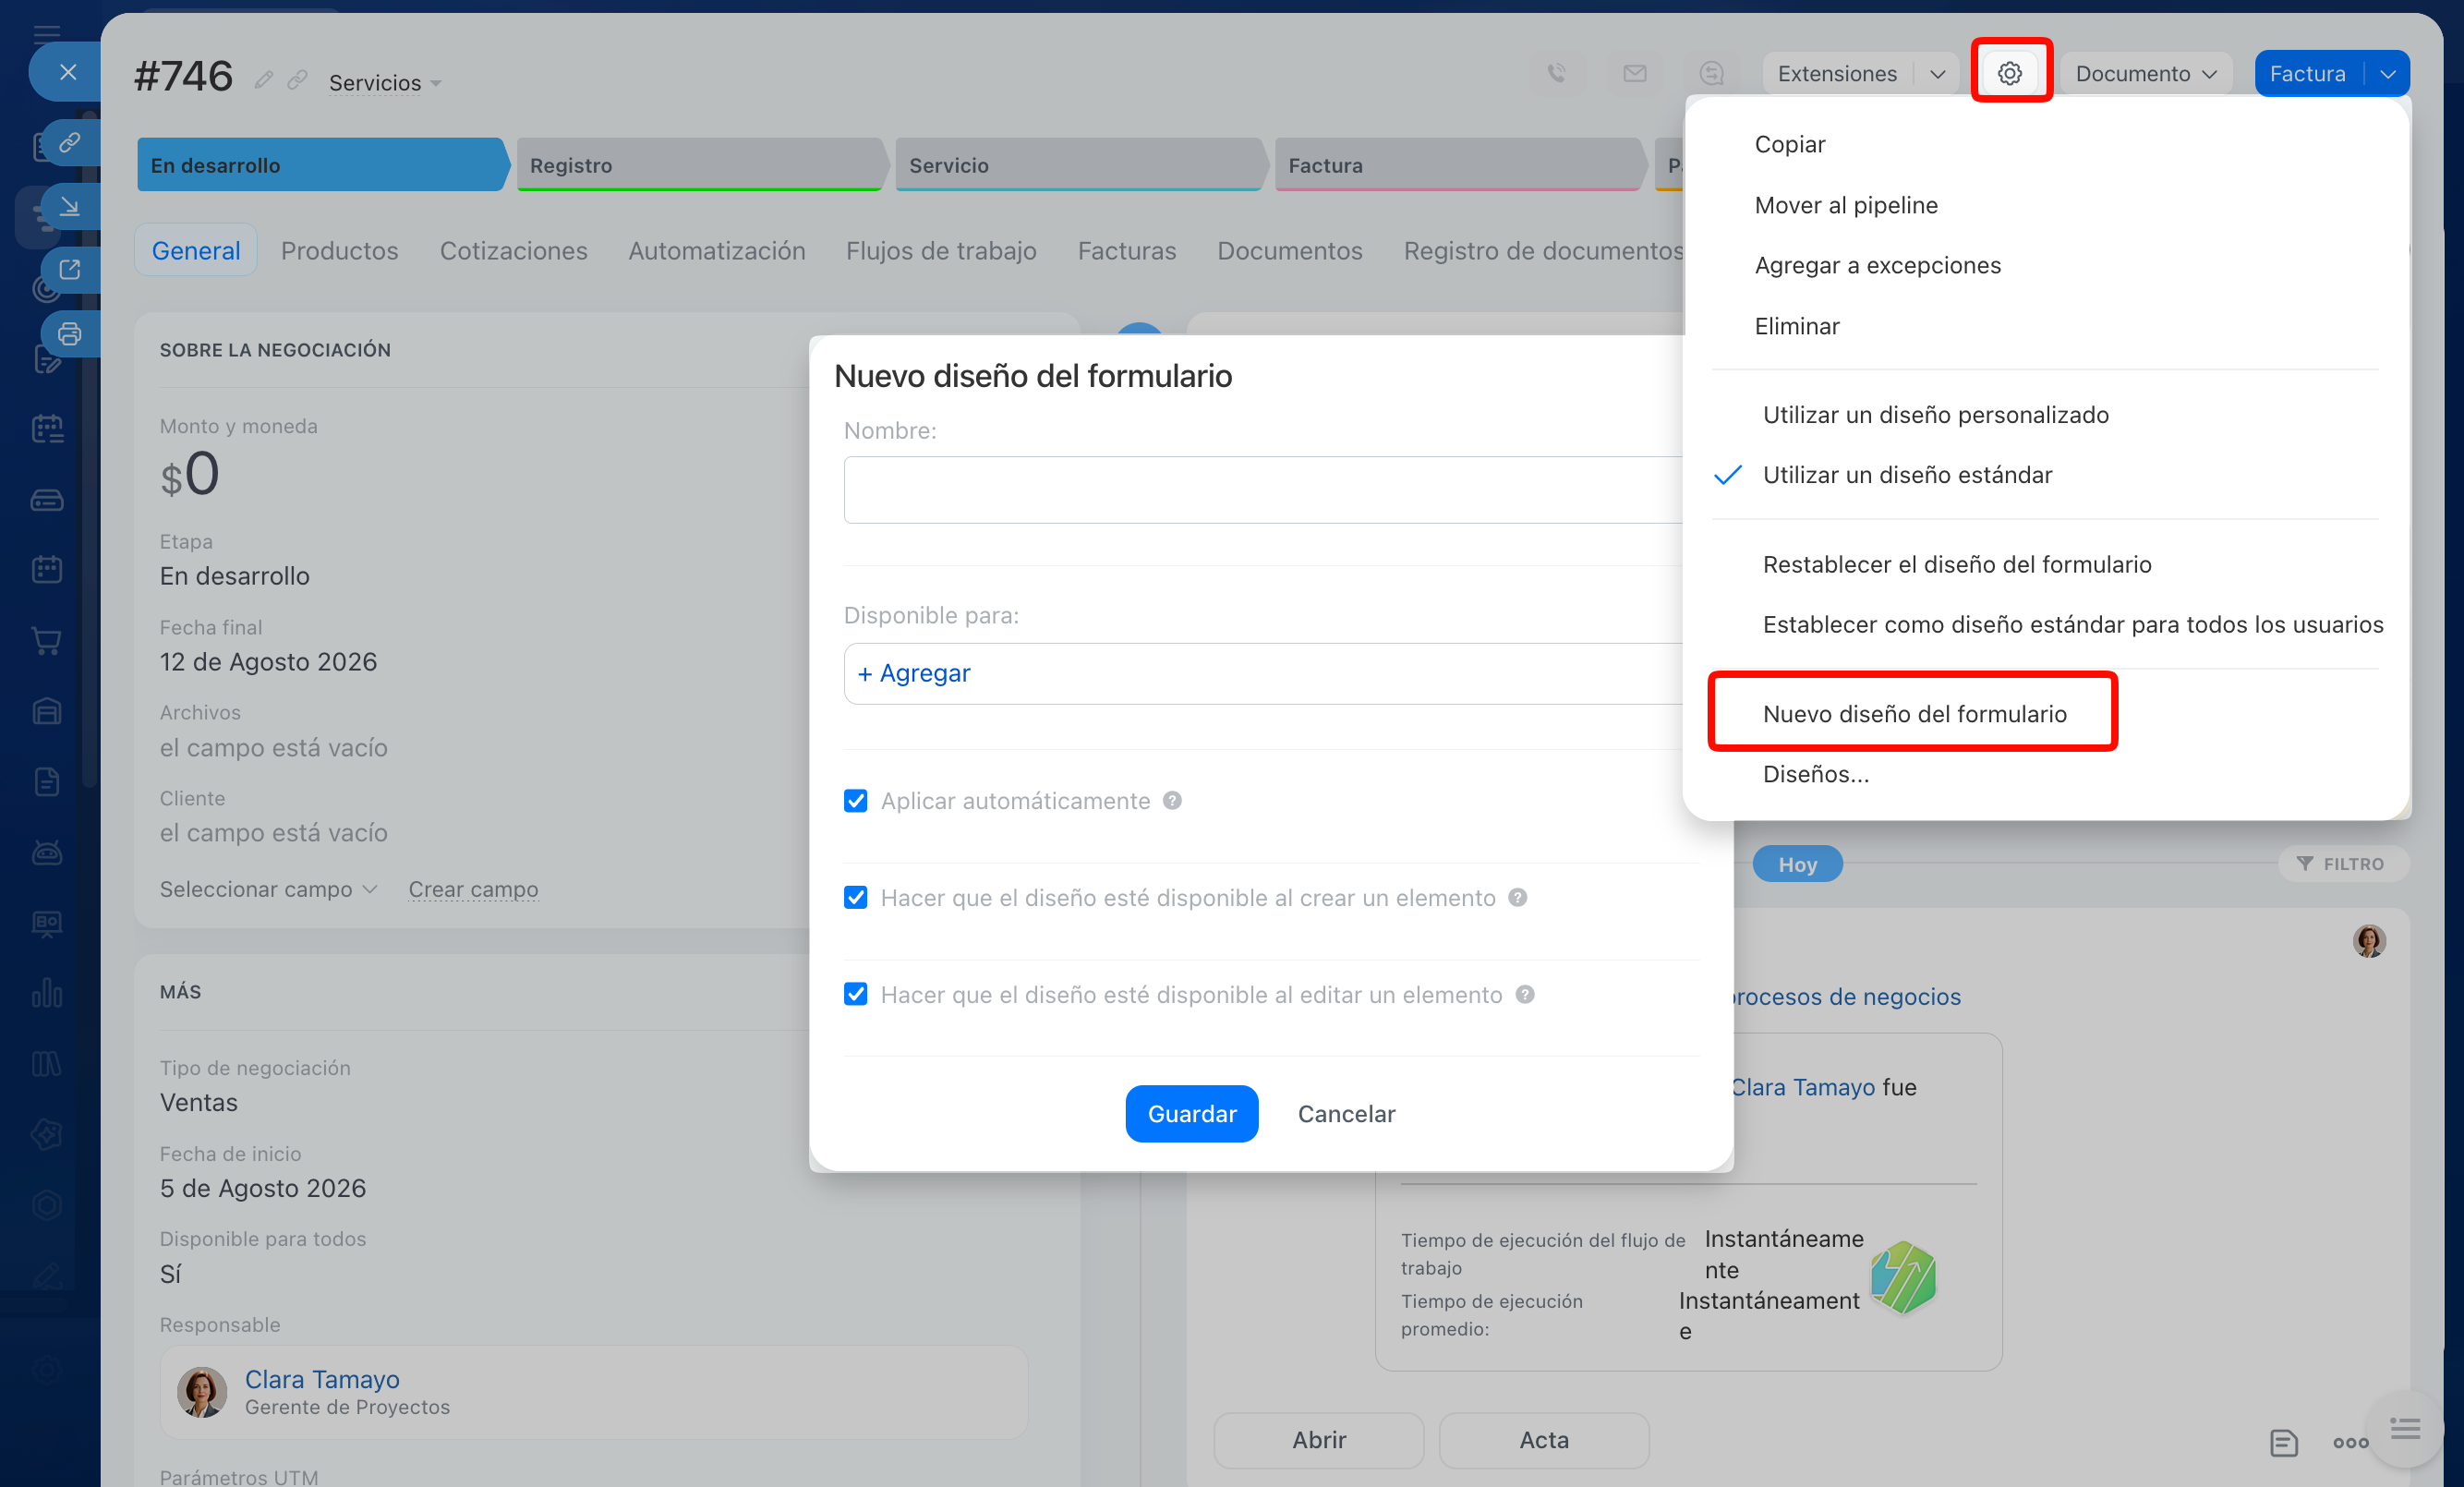Uncheck 'disponible al editar un elemento' checkbox
Screen dimensions: 2464x1487
(x=855, y=995)
